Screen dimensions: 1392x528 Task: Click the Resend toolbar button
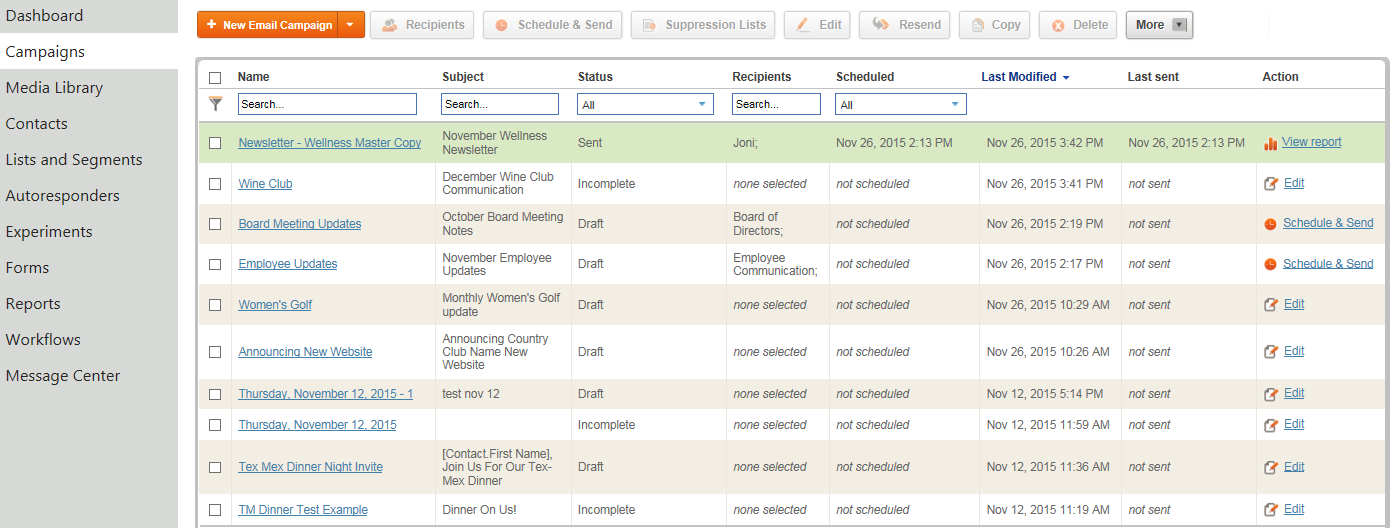[x=906, y=25]
